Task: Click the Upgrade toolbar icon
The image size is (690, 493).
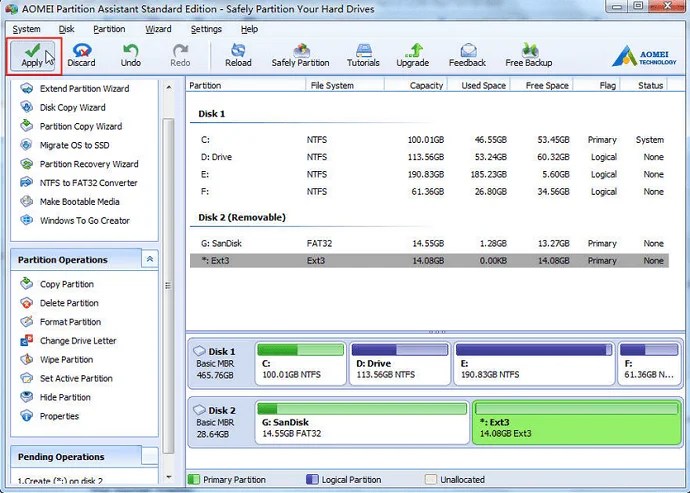Action: pyautogui.click(x=413, y=56)
